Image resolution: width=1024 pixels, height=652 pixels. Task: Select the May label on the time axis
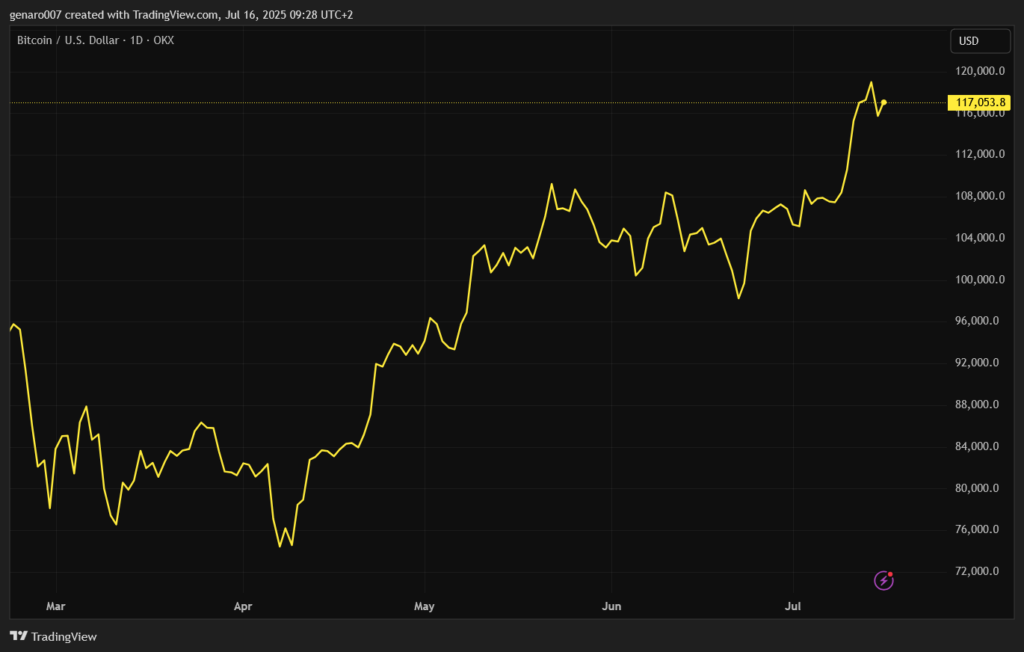coord(424,606)
